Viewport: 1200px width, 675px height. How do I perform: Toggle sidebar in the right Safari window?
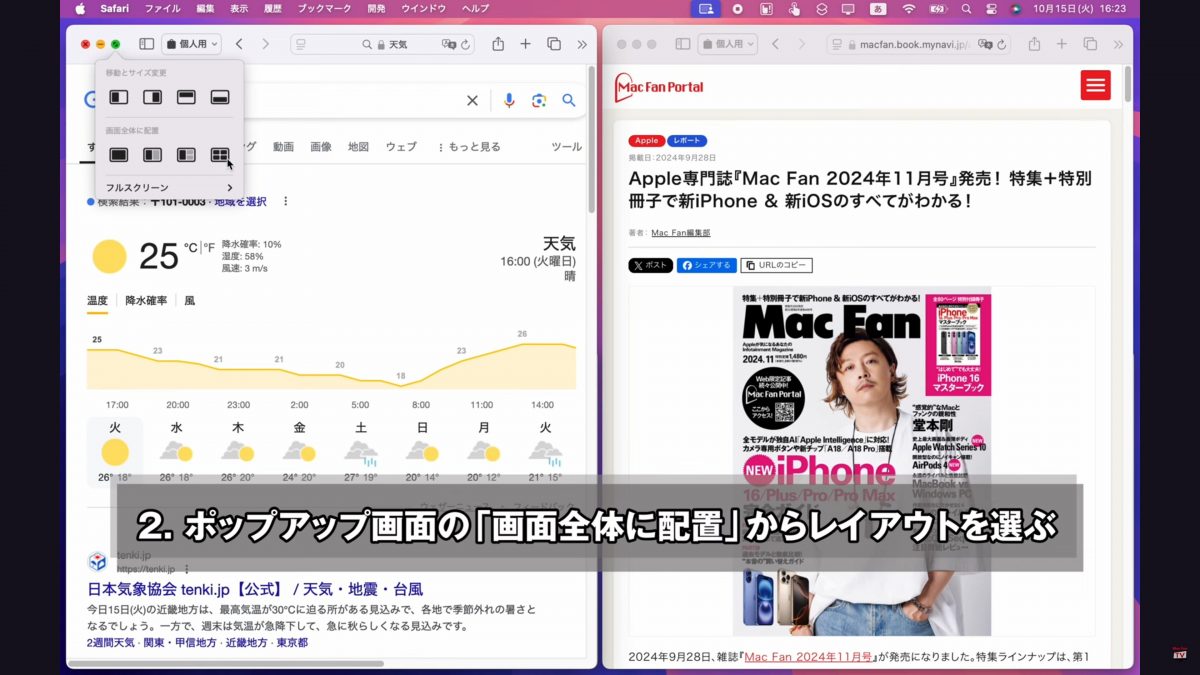(683, 44)
